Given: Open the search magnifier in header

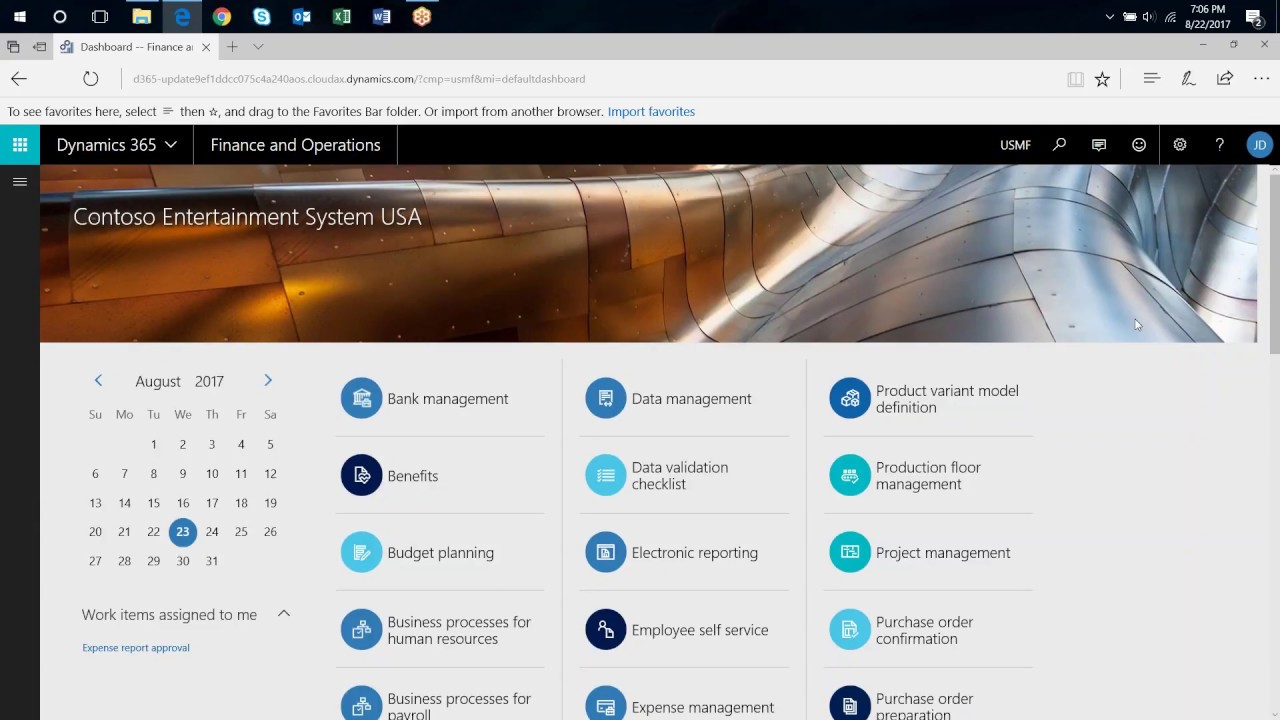Looking at the screenshot, I should (x=1059, y=145).
